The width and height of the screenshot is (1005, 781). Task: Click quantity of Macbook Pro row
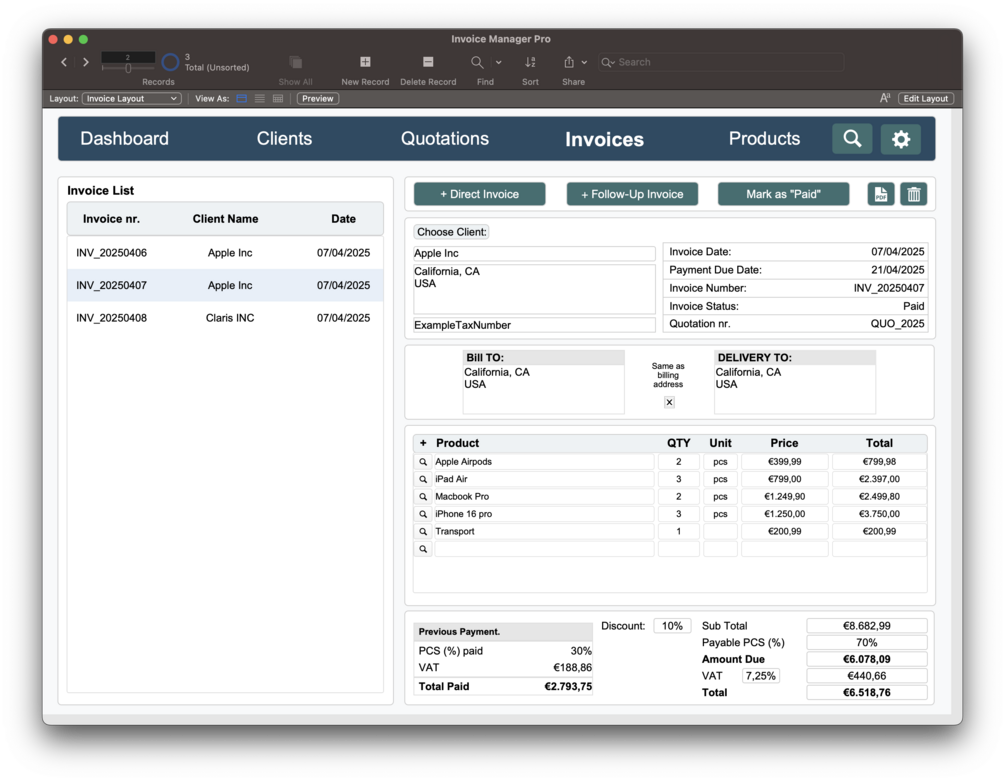pos(679,497)
